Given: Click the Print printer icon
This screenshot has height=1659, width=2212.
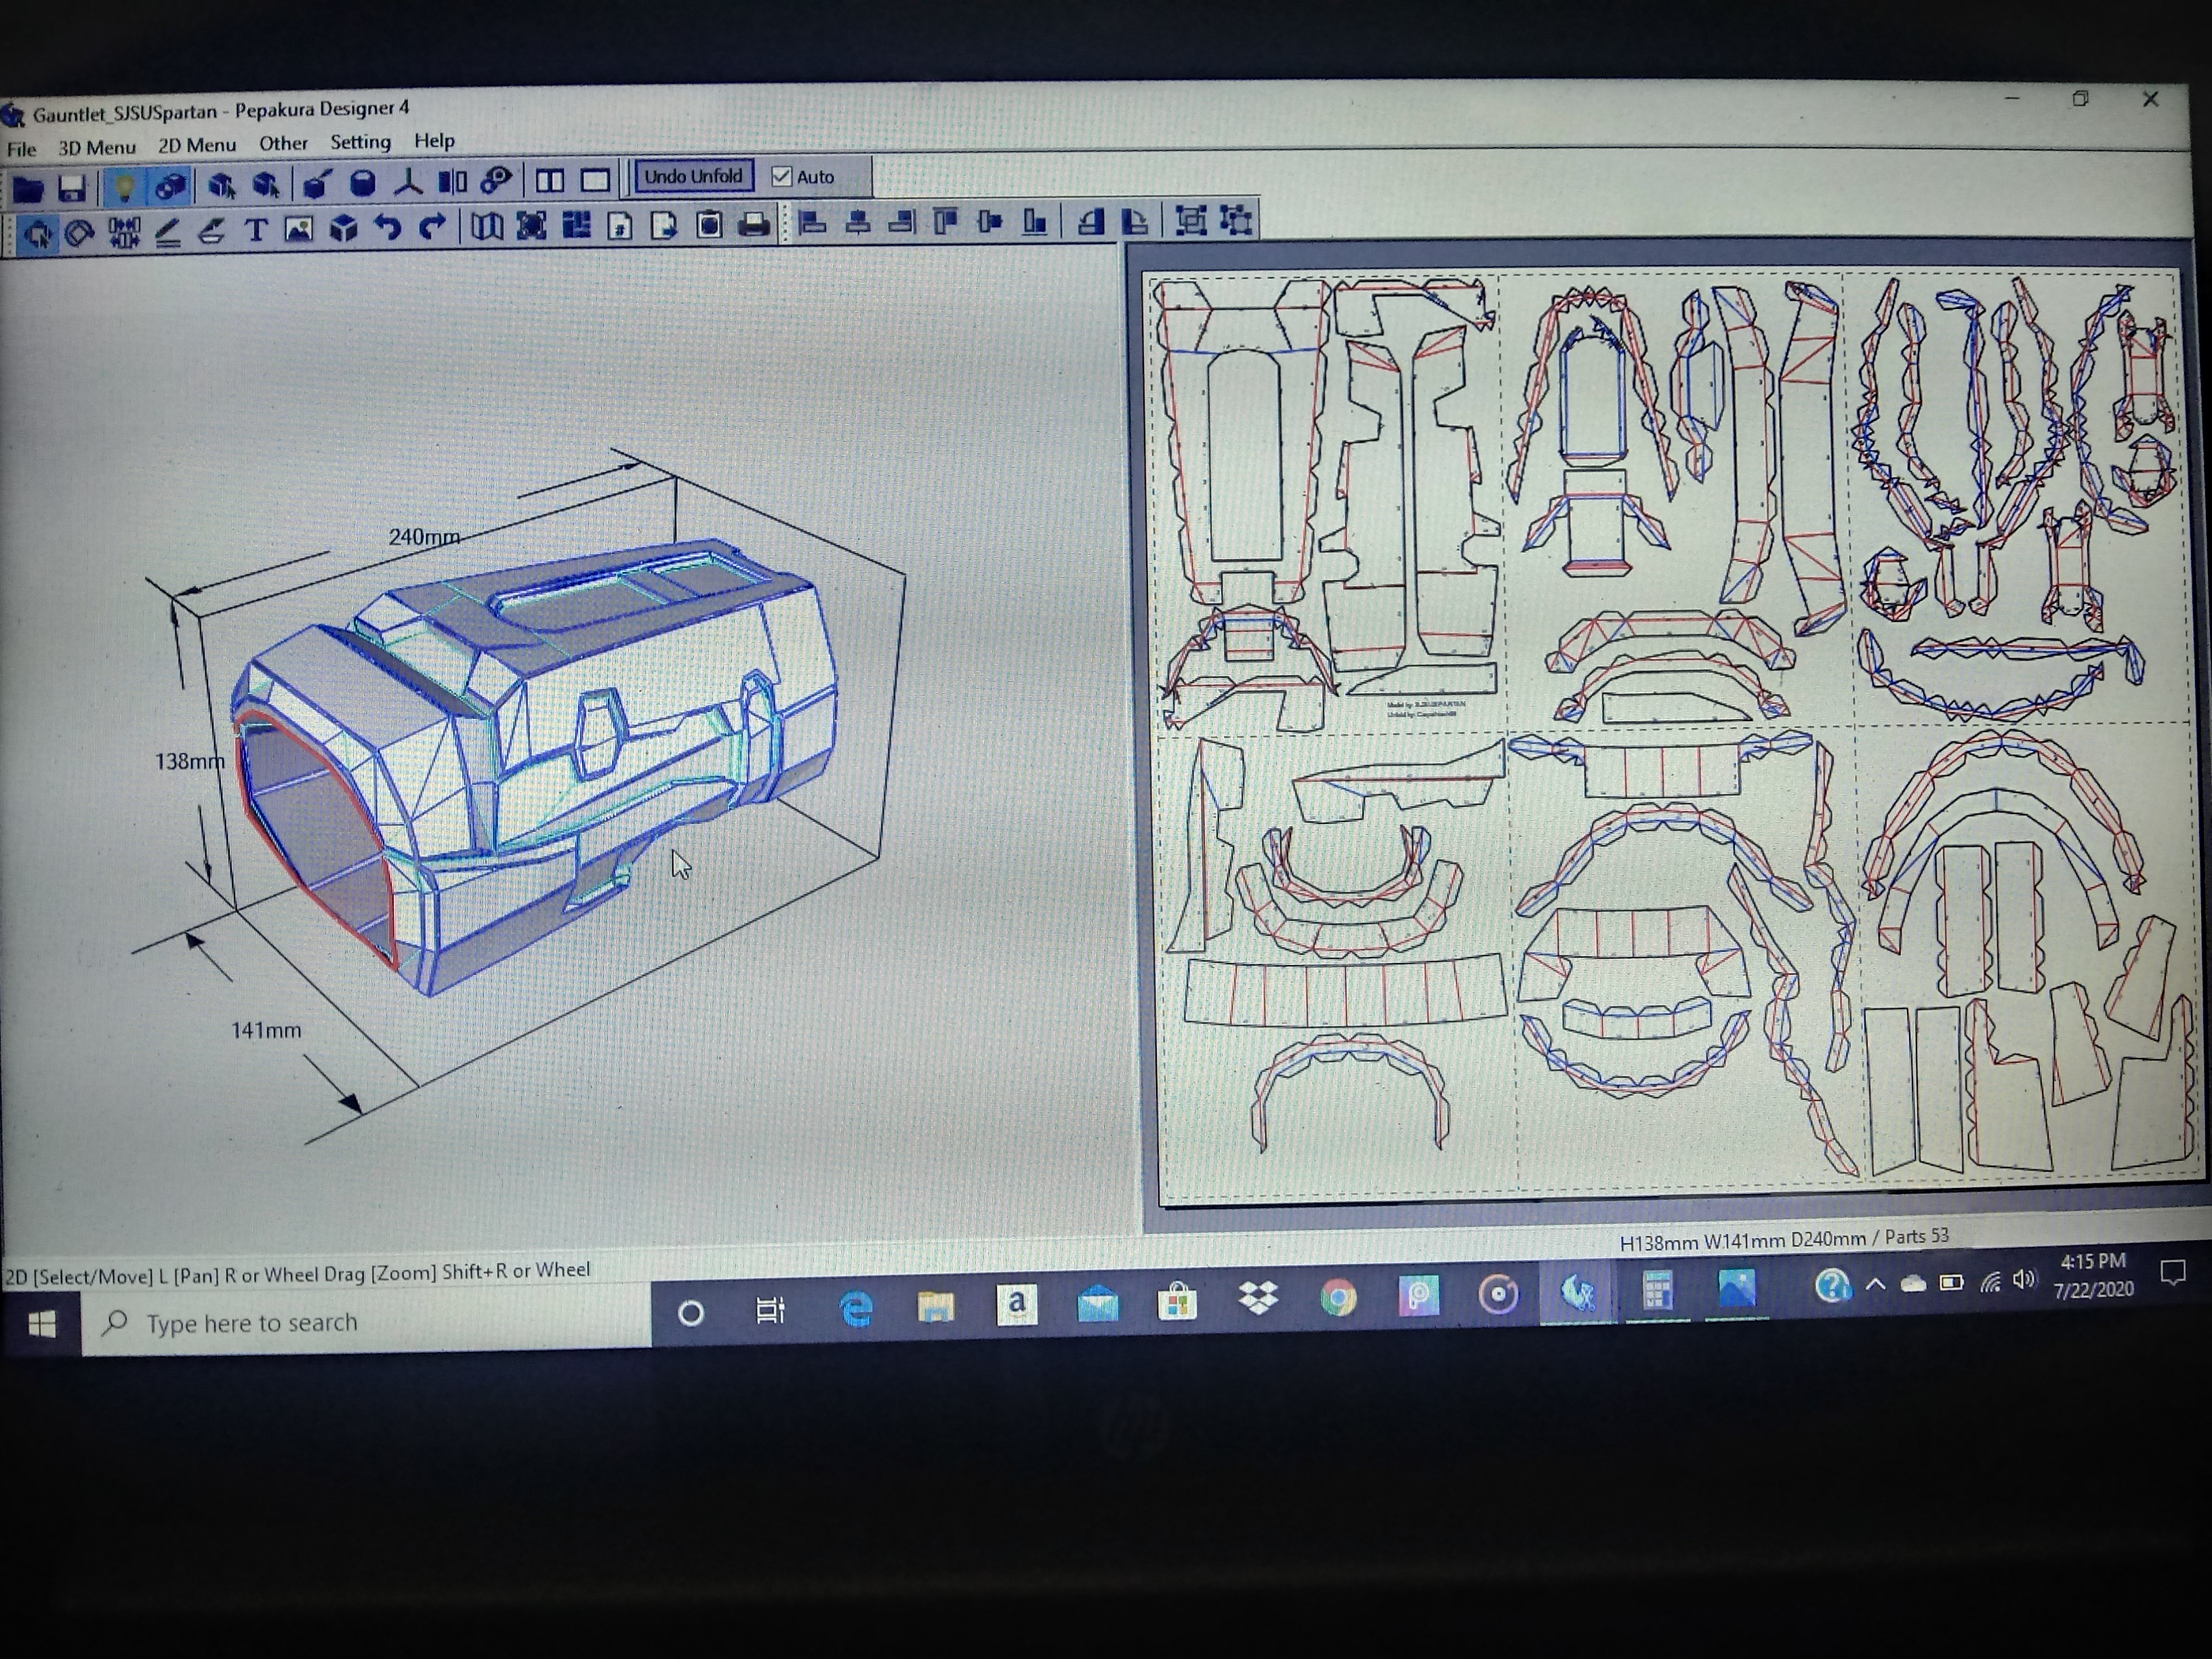Looking at the screenshot, I should coord(754,223).
